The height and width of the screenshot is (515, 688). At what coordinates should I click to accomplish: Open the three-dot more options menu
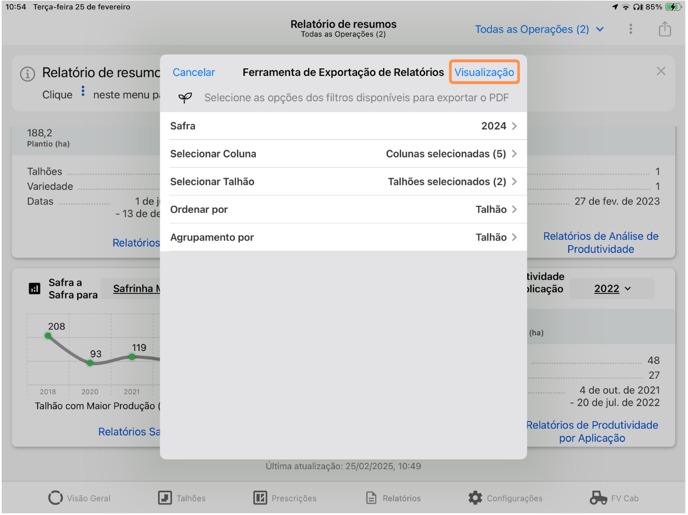[x=630, y=30]
